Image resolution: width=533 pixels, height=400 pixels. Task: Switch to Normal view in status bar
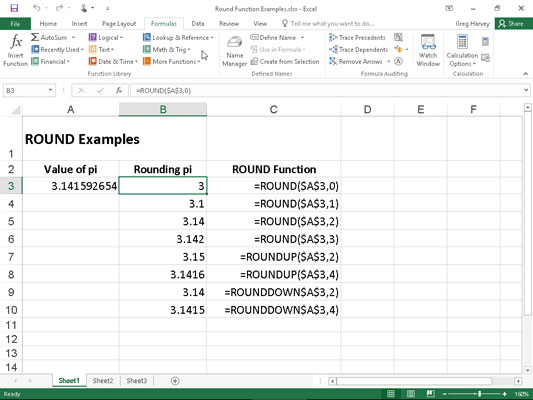[391, 394]
